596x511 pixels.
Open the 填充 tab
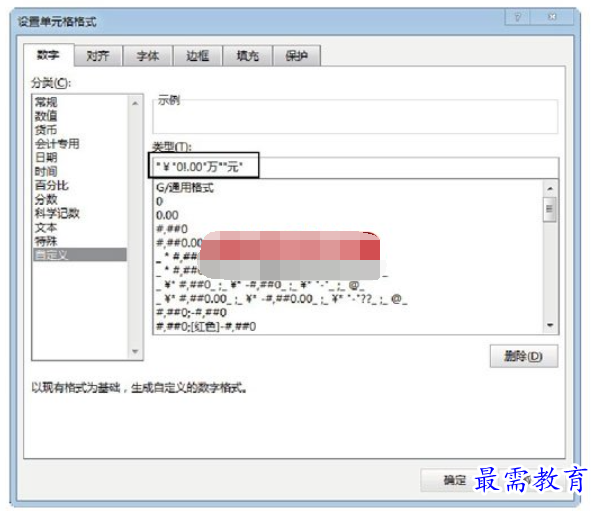coord(247,56)
